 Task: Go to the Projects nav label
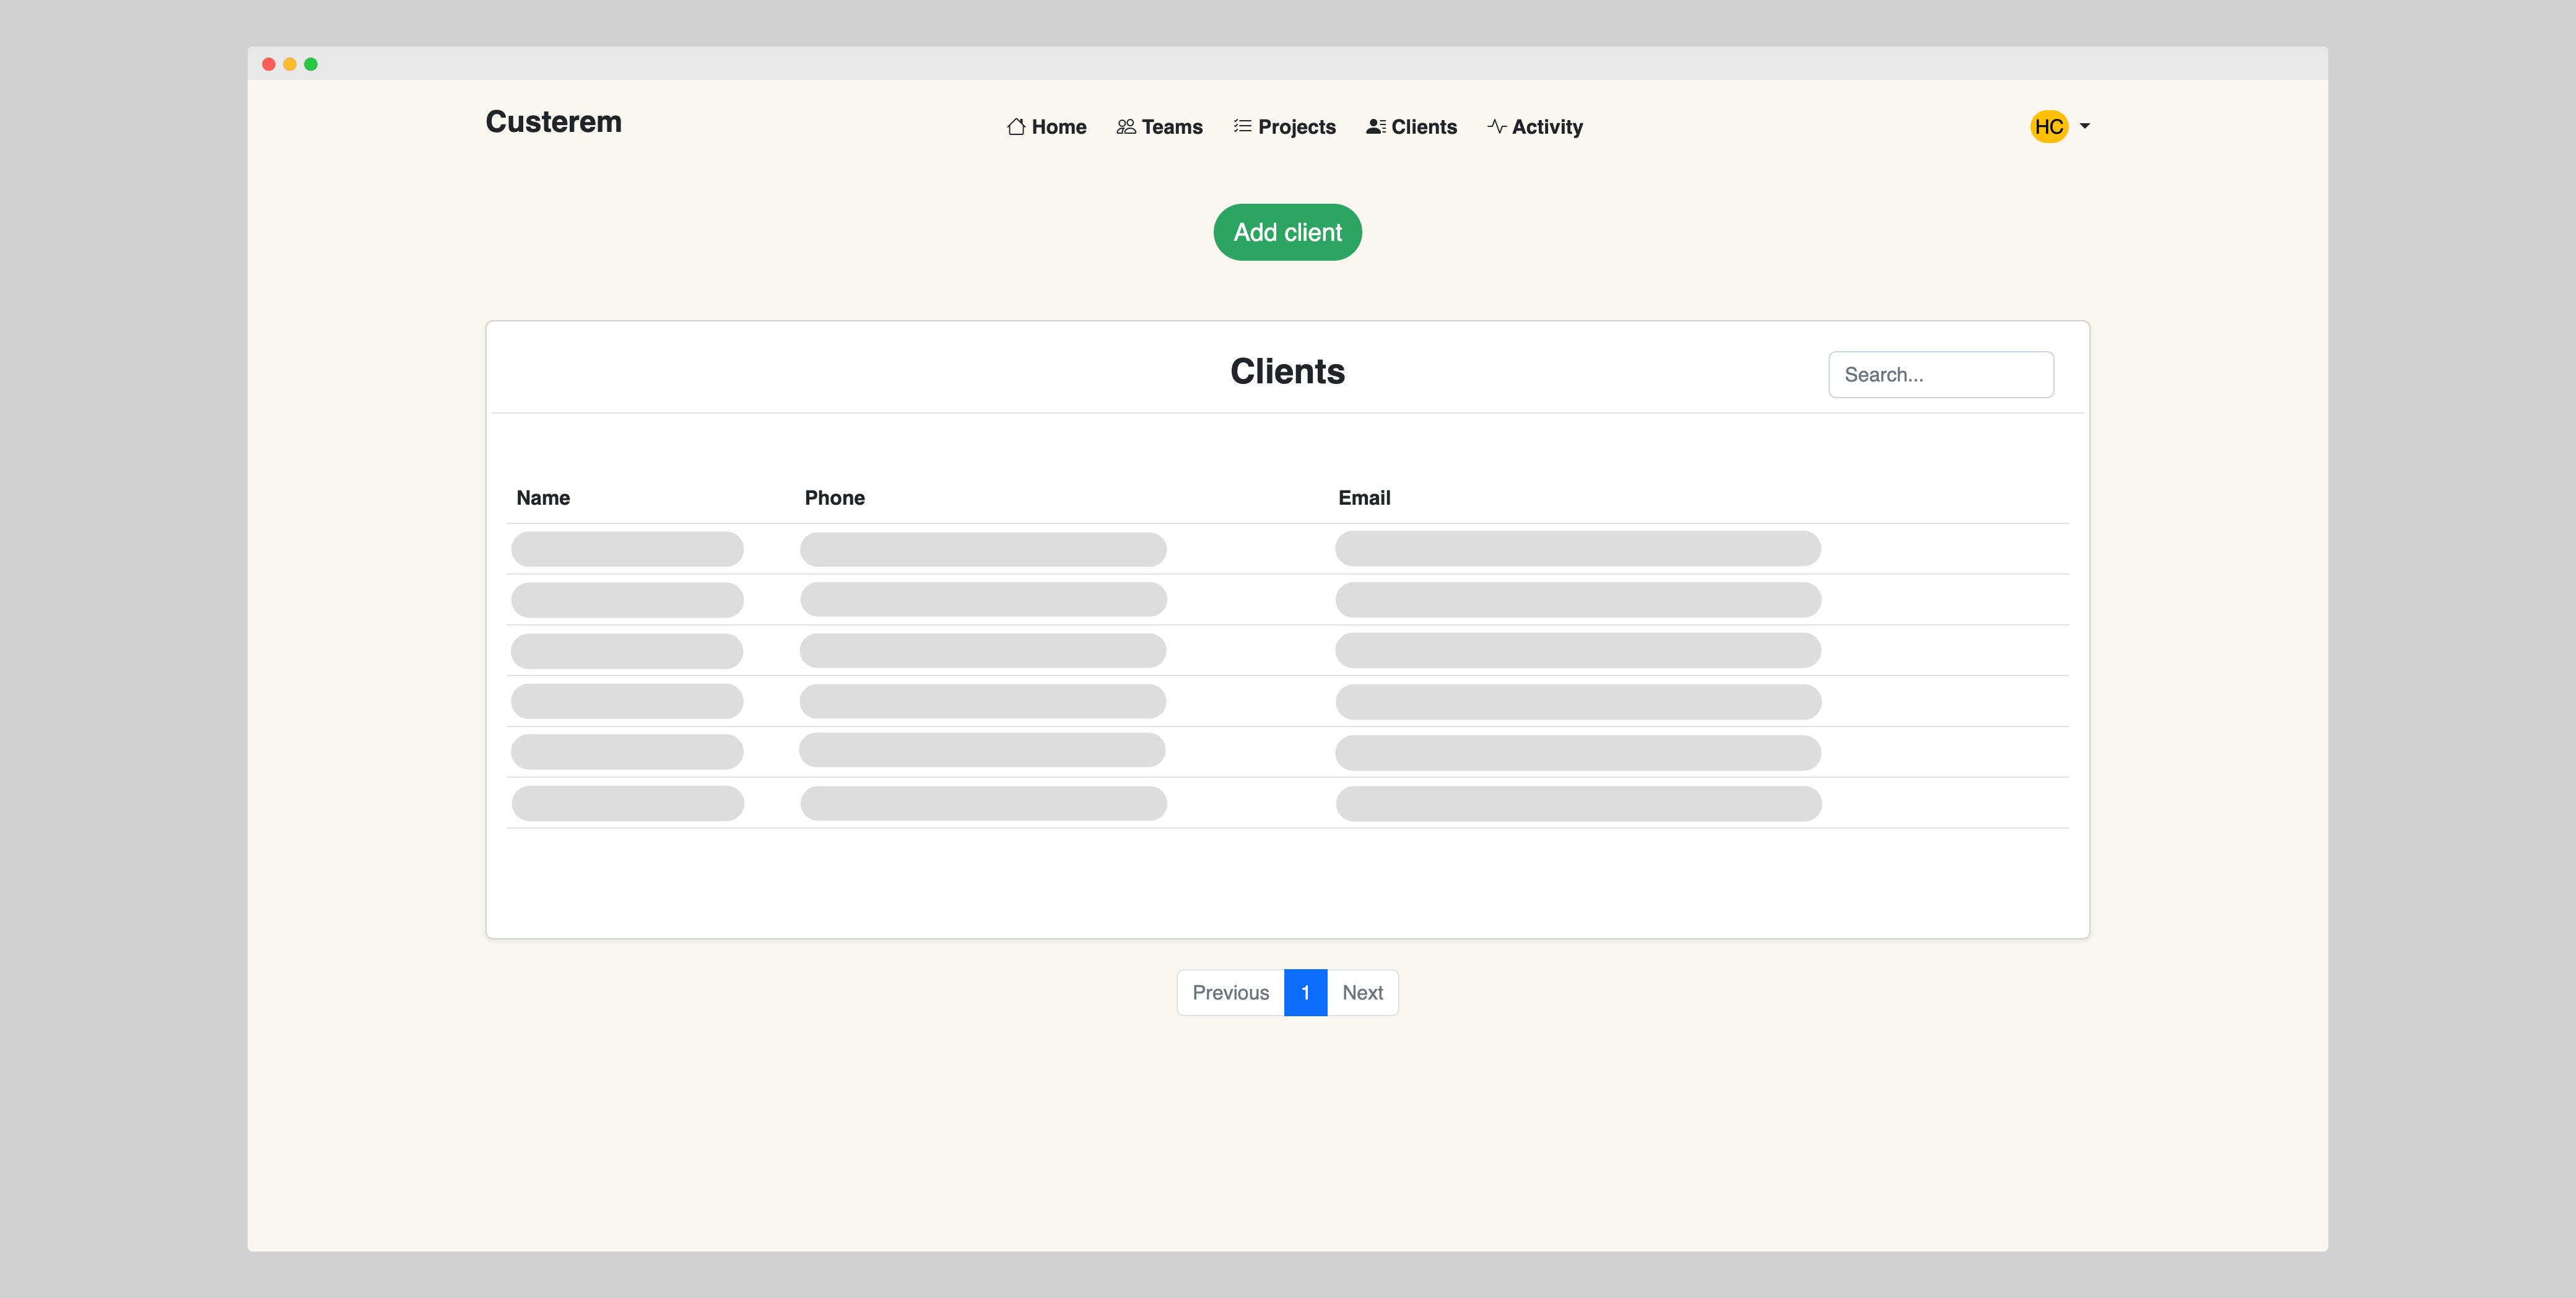click(x=1297, y=127)
